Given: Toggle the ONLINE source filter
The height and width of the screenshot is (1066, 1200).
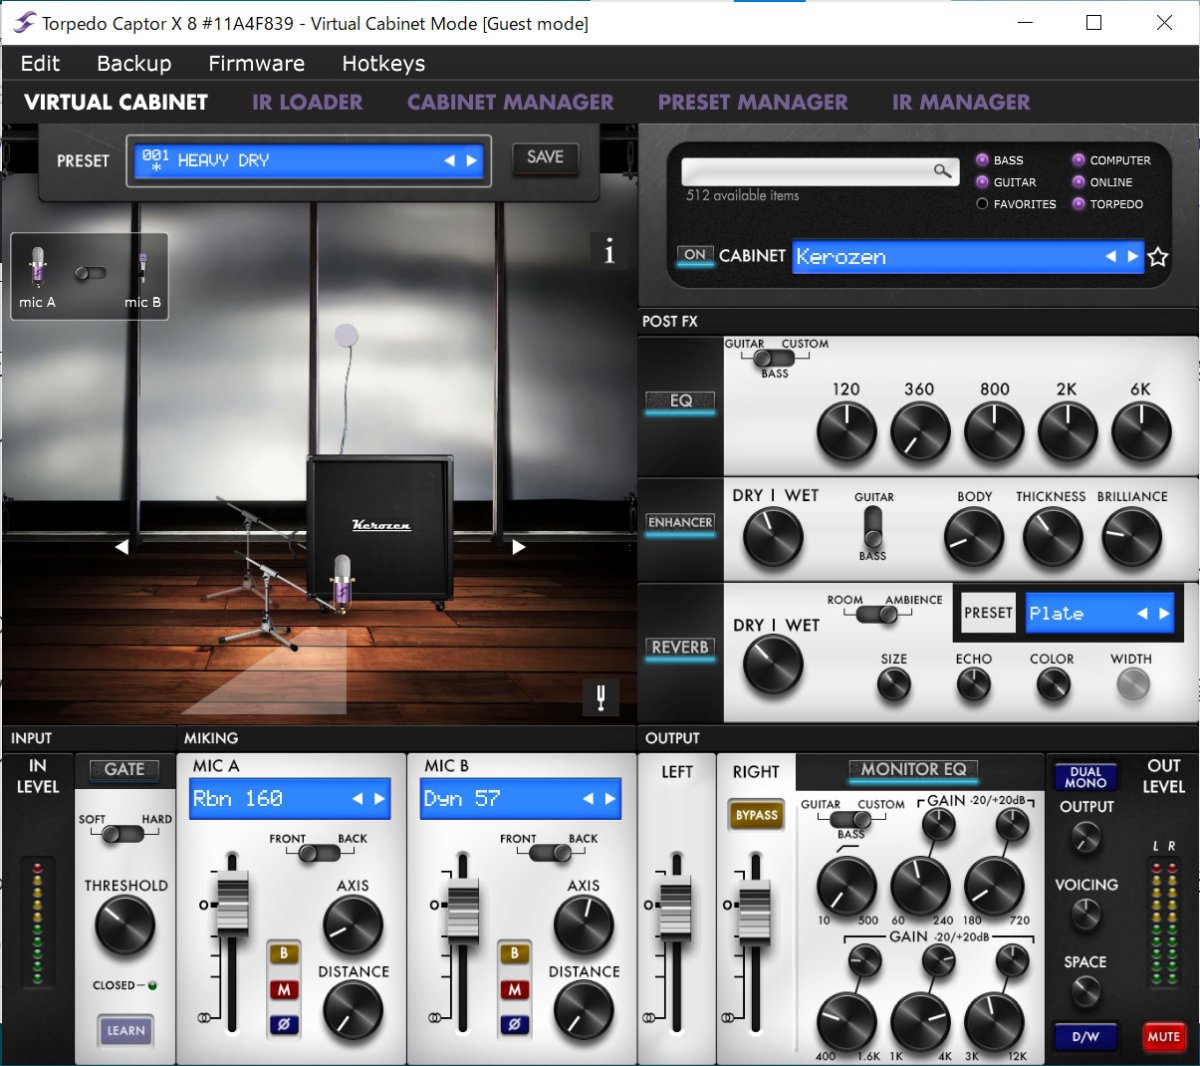Looking at the screenshot, I should [1078, 182].
